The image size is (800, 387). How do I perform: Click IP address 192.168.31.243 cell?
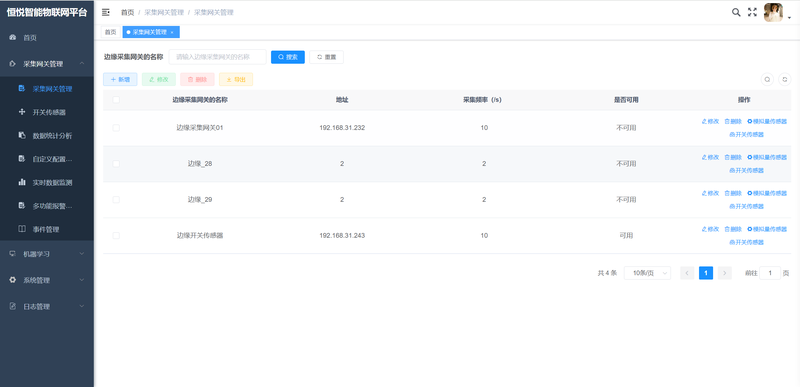tap(342, 236)
